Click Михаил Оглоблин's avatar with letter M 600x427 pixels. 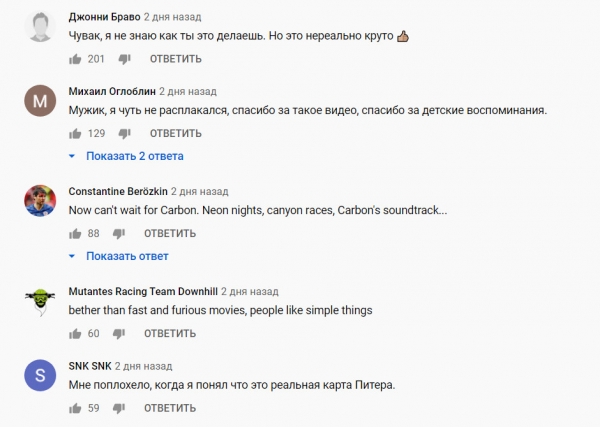(39, 102)
